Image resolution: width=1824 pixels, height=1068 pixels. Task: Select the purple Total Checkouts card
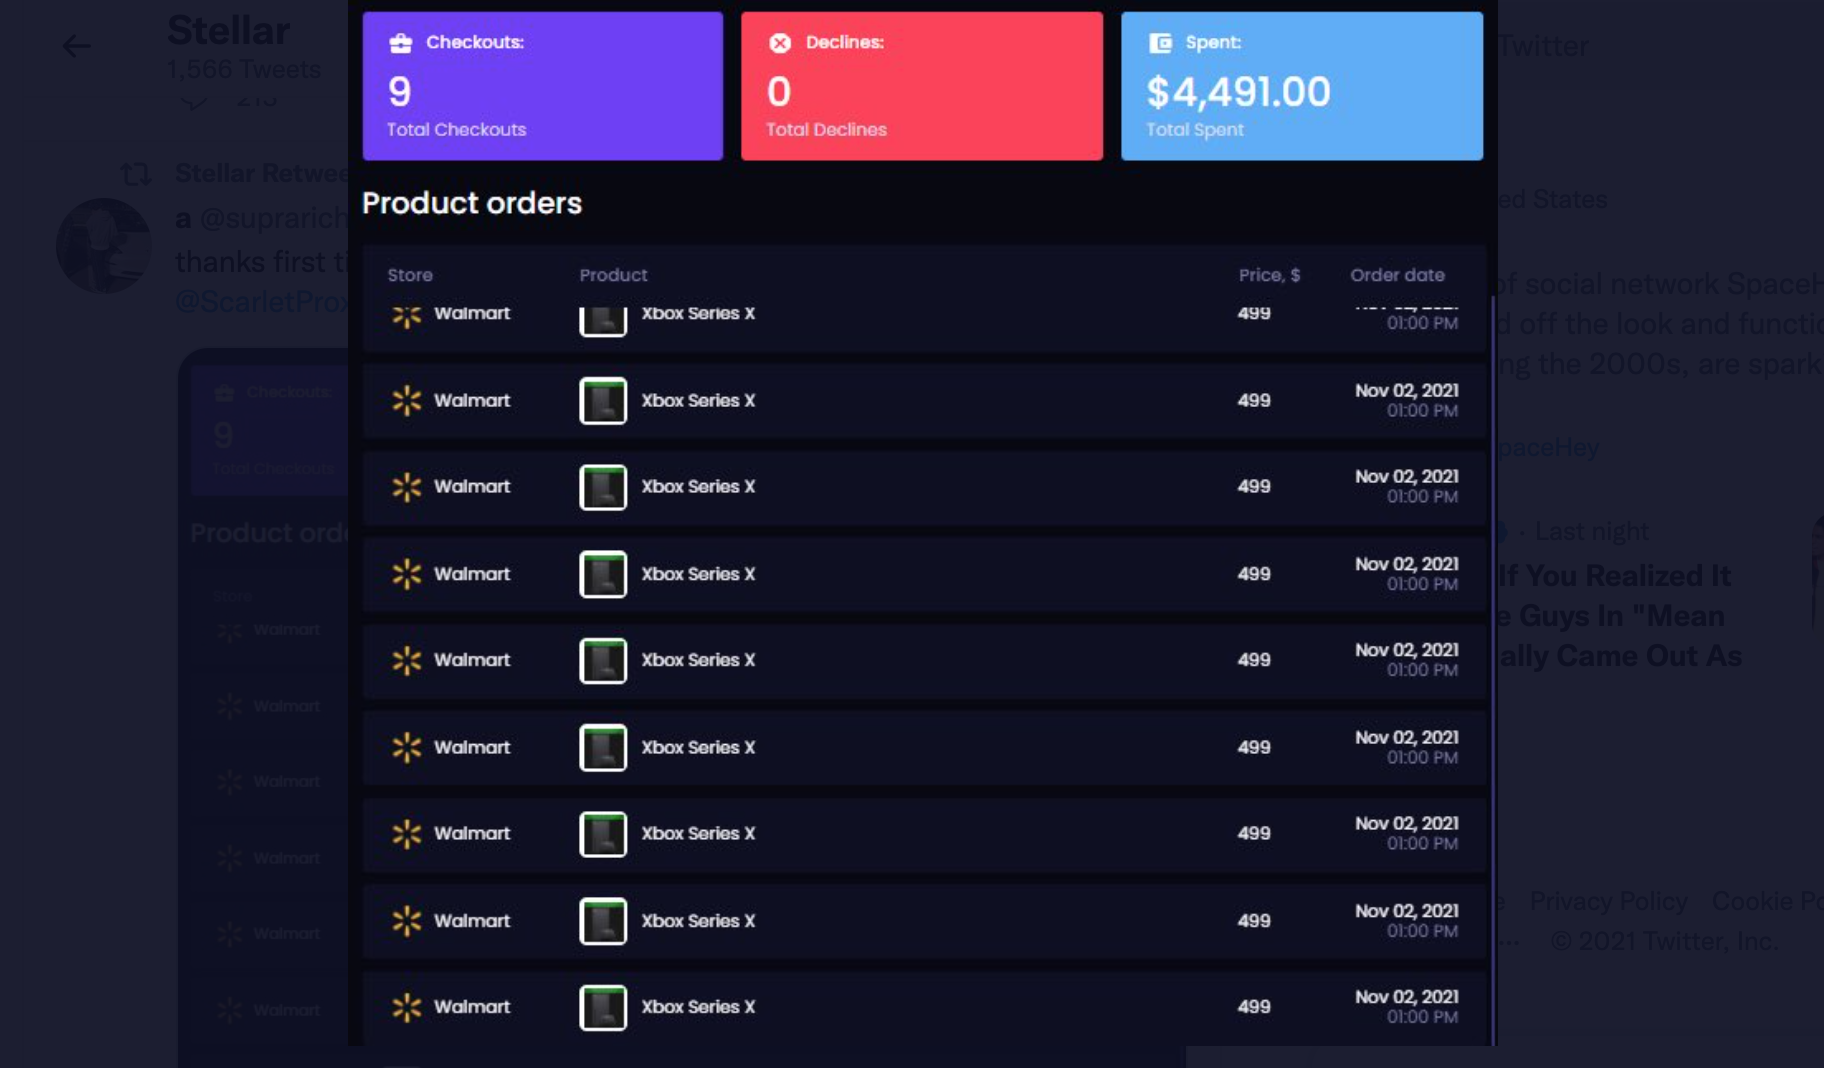pos(543,86)
